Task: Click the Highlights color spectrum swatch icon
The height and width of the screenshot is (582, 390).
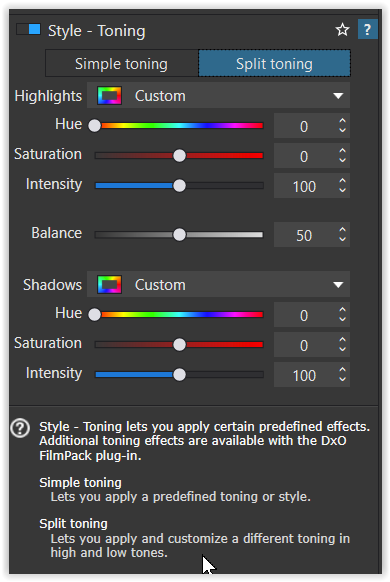Action: pos(109,96)
